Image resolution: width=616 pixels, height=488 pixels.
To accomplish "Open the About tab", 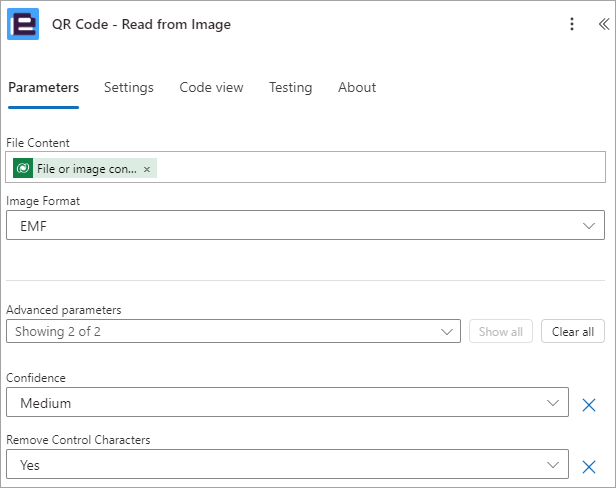I will [357, 87].
